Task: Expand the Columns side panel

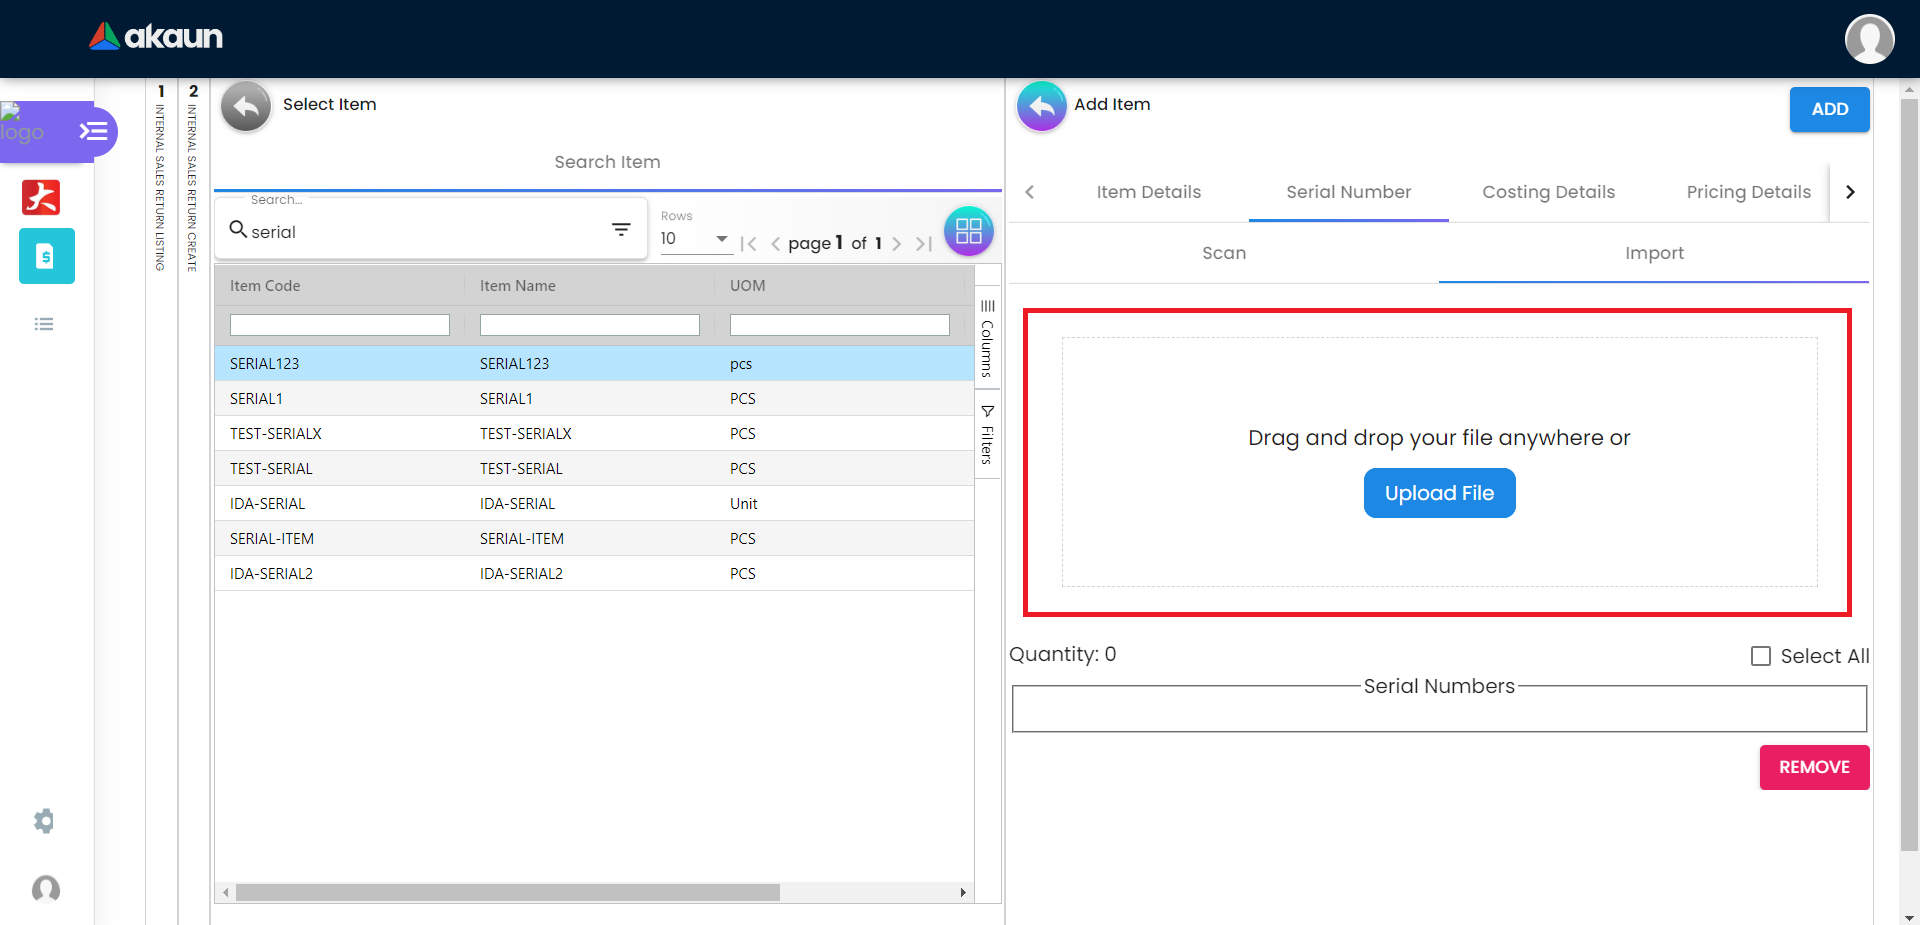Action: tap(987, 340)
